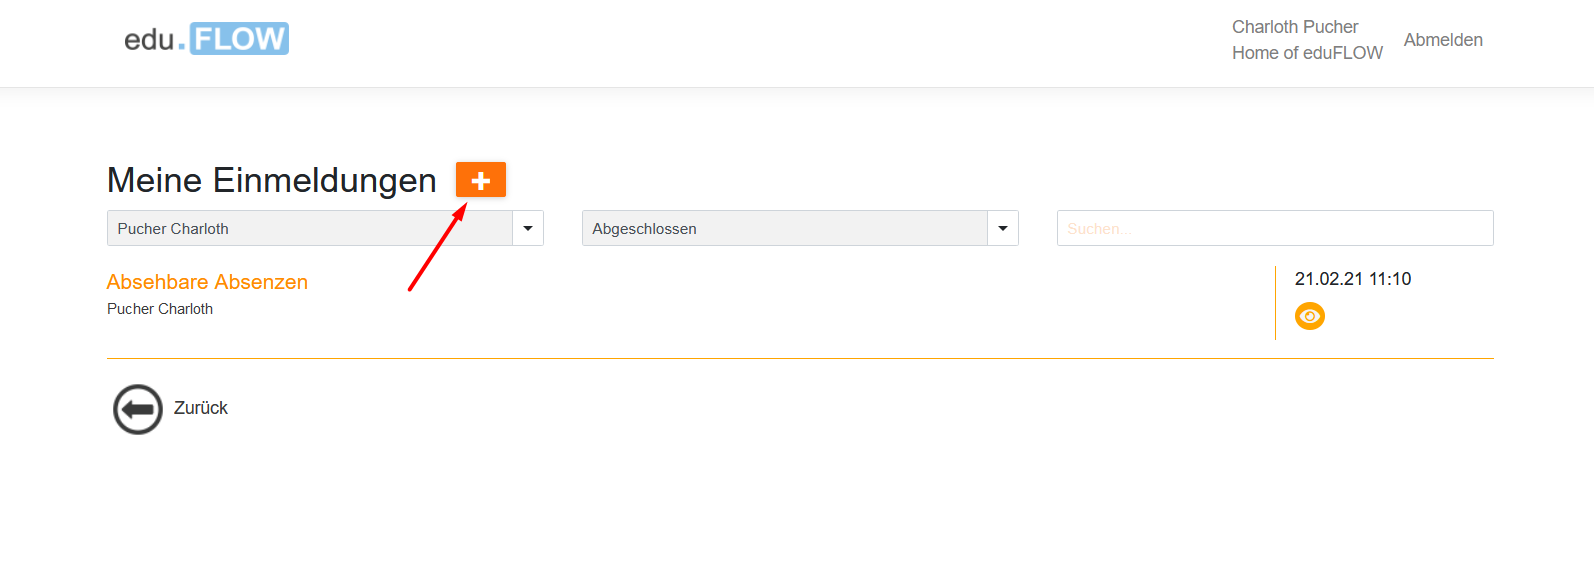Select the eye view icon for Absehbare Absenzen
Screen dimensions: 1594x580
[1310, 316]
